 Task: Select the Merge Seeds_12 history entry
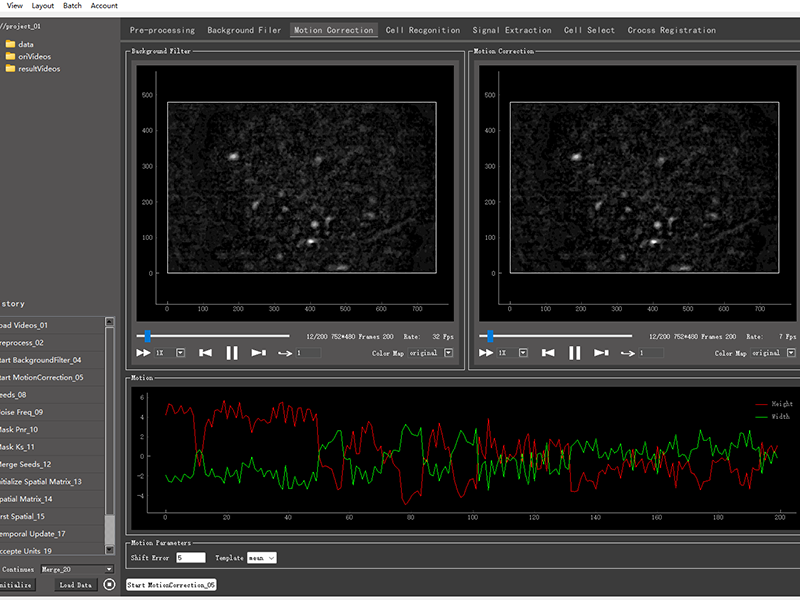click(51, 464)
